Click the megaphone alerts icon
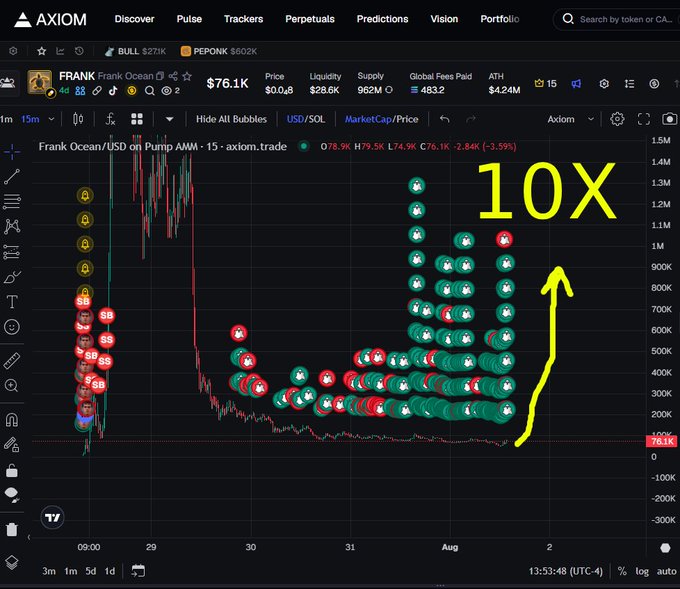This screenshot has width=680, height=589. [x=576, y=84]
